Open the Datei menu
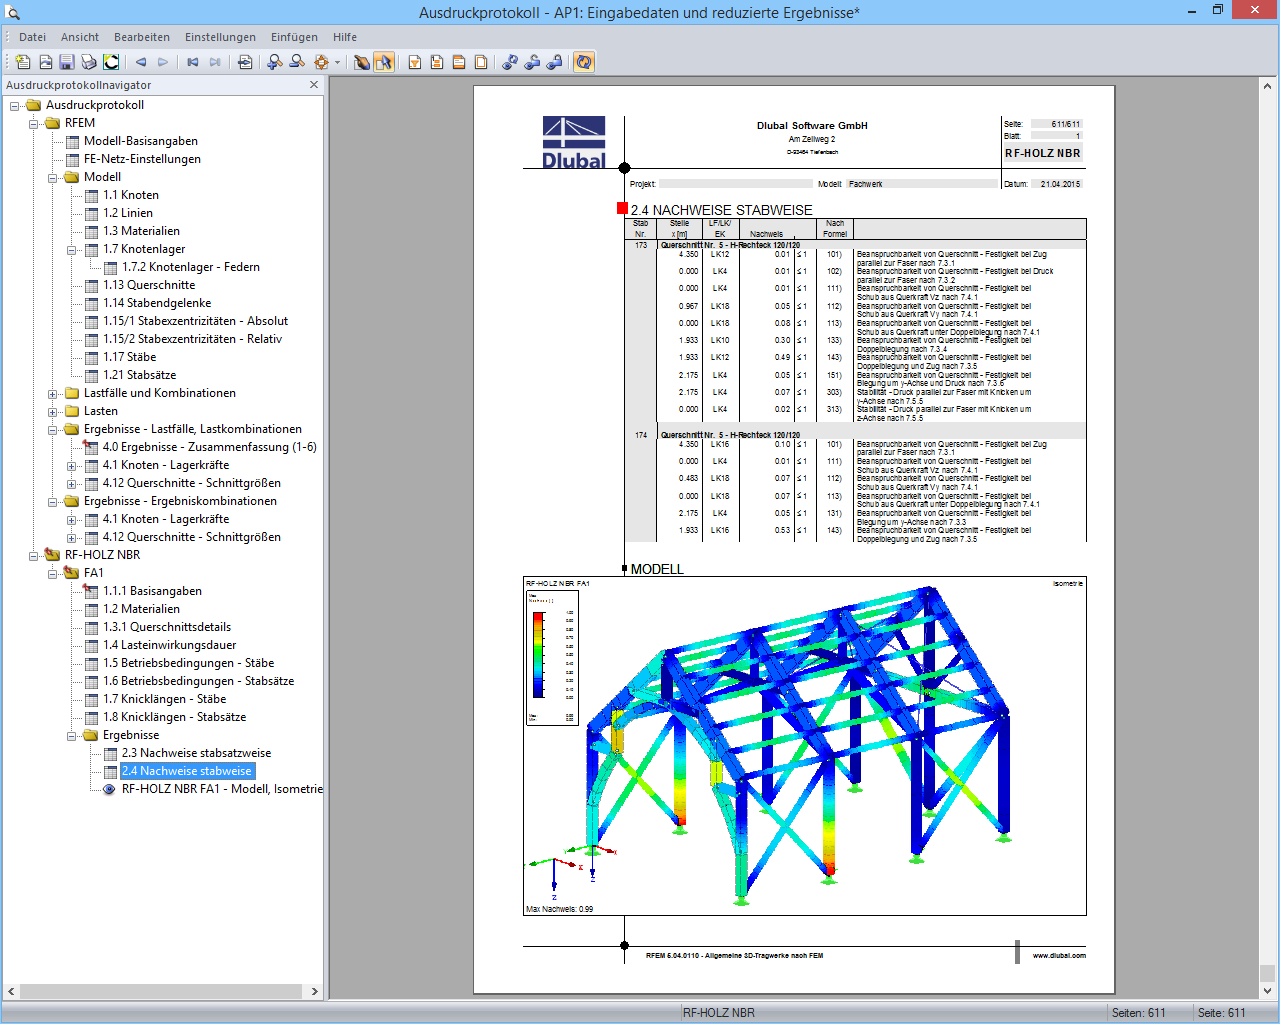The image size is (1280, 1024). [32, 37]
